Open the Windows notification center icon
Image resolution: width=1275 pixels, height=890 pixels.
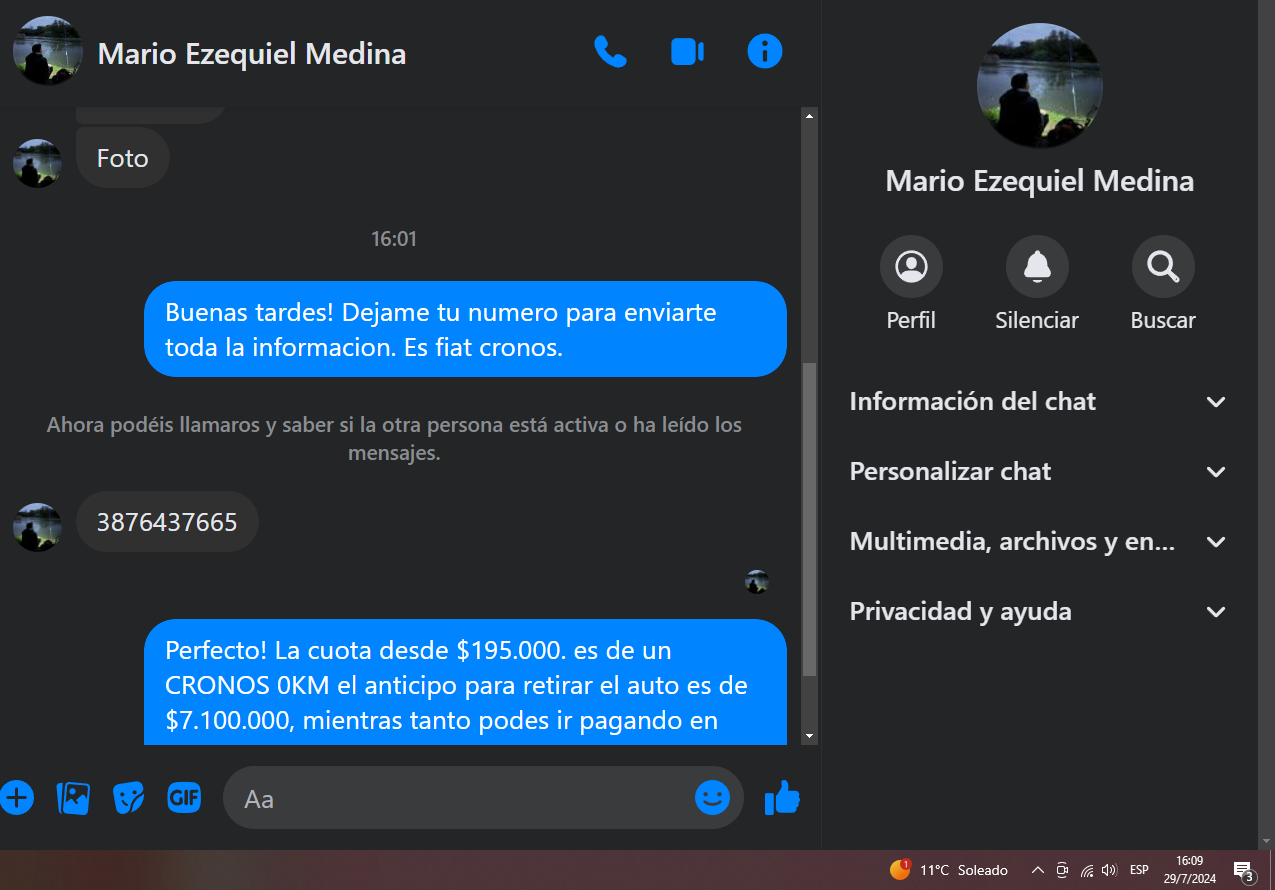coord(1244,870)
